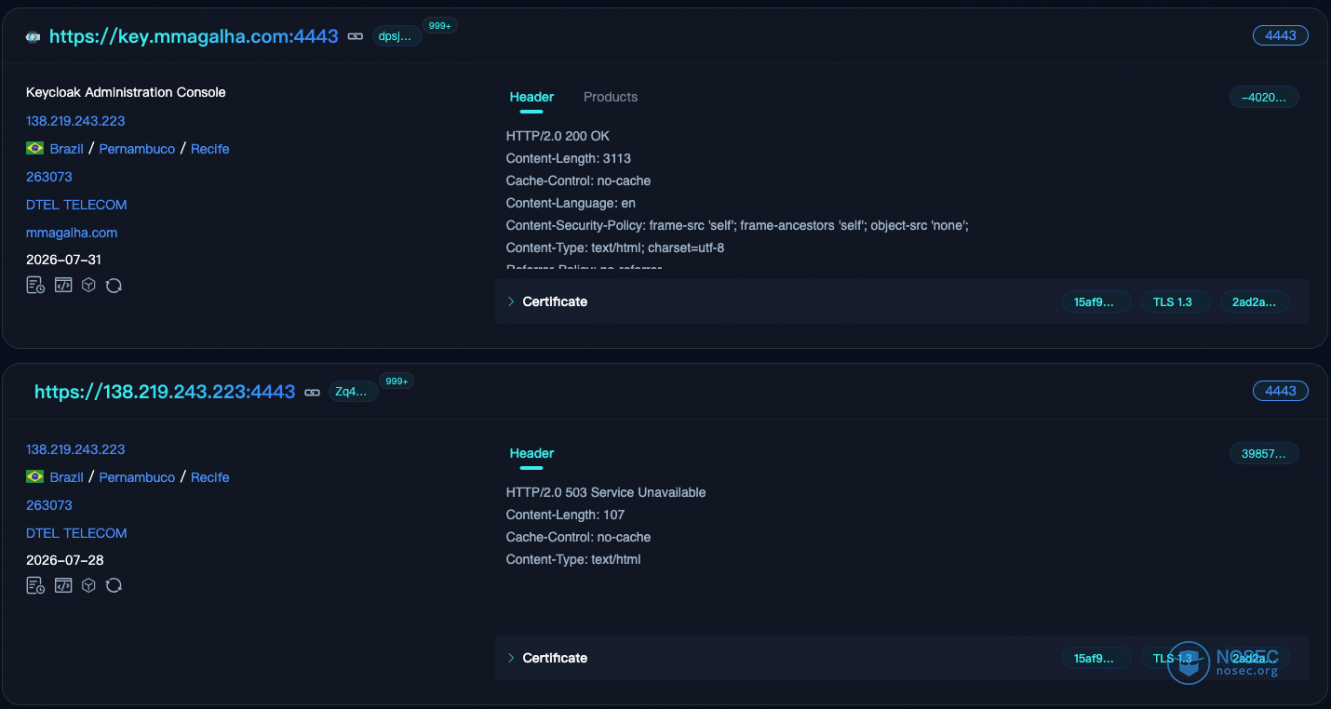Click 4443 port badge on second result
The height and width of the screenshot is (709, 1331).
pyautogui.click(x=1281, y=391)
